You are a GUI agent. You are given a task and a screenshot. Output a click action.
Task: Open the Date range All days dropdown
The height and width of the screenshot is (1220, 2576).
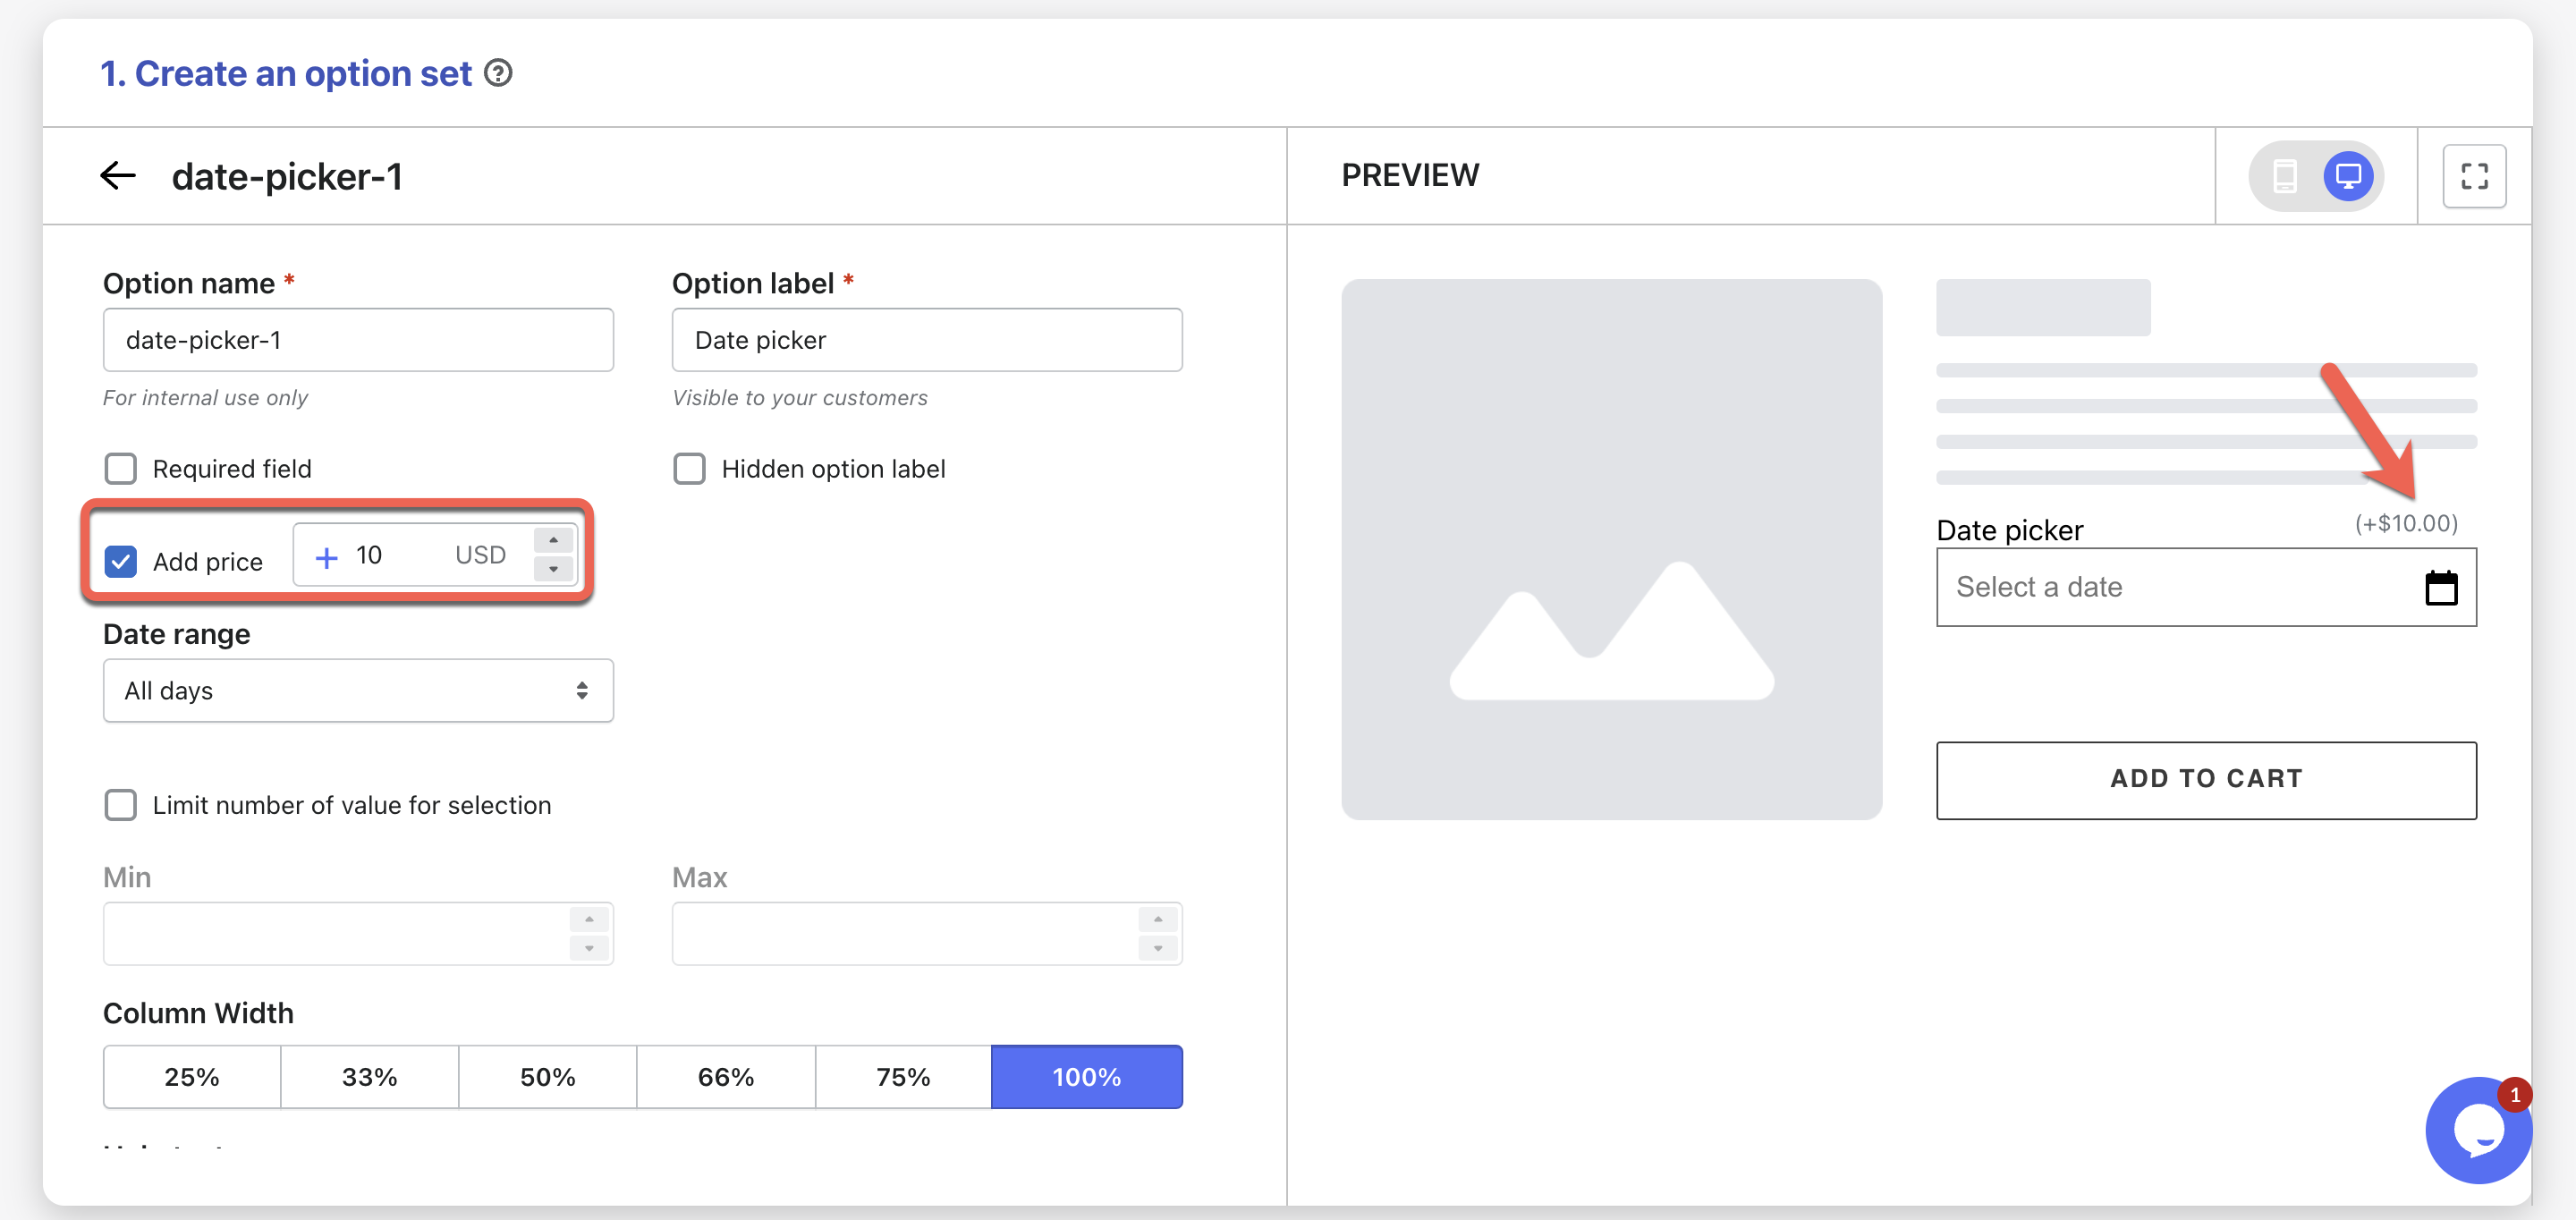click(358, 691)
